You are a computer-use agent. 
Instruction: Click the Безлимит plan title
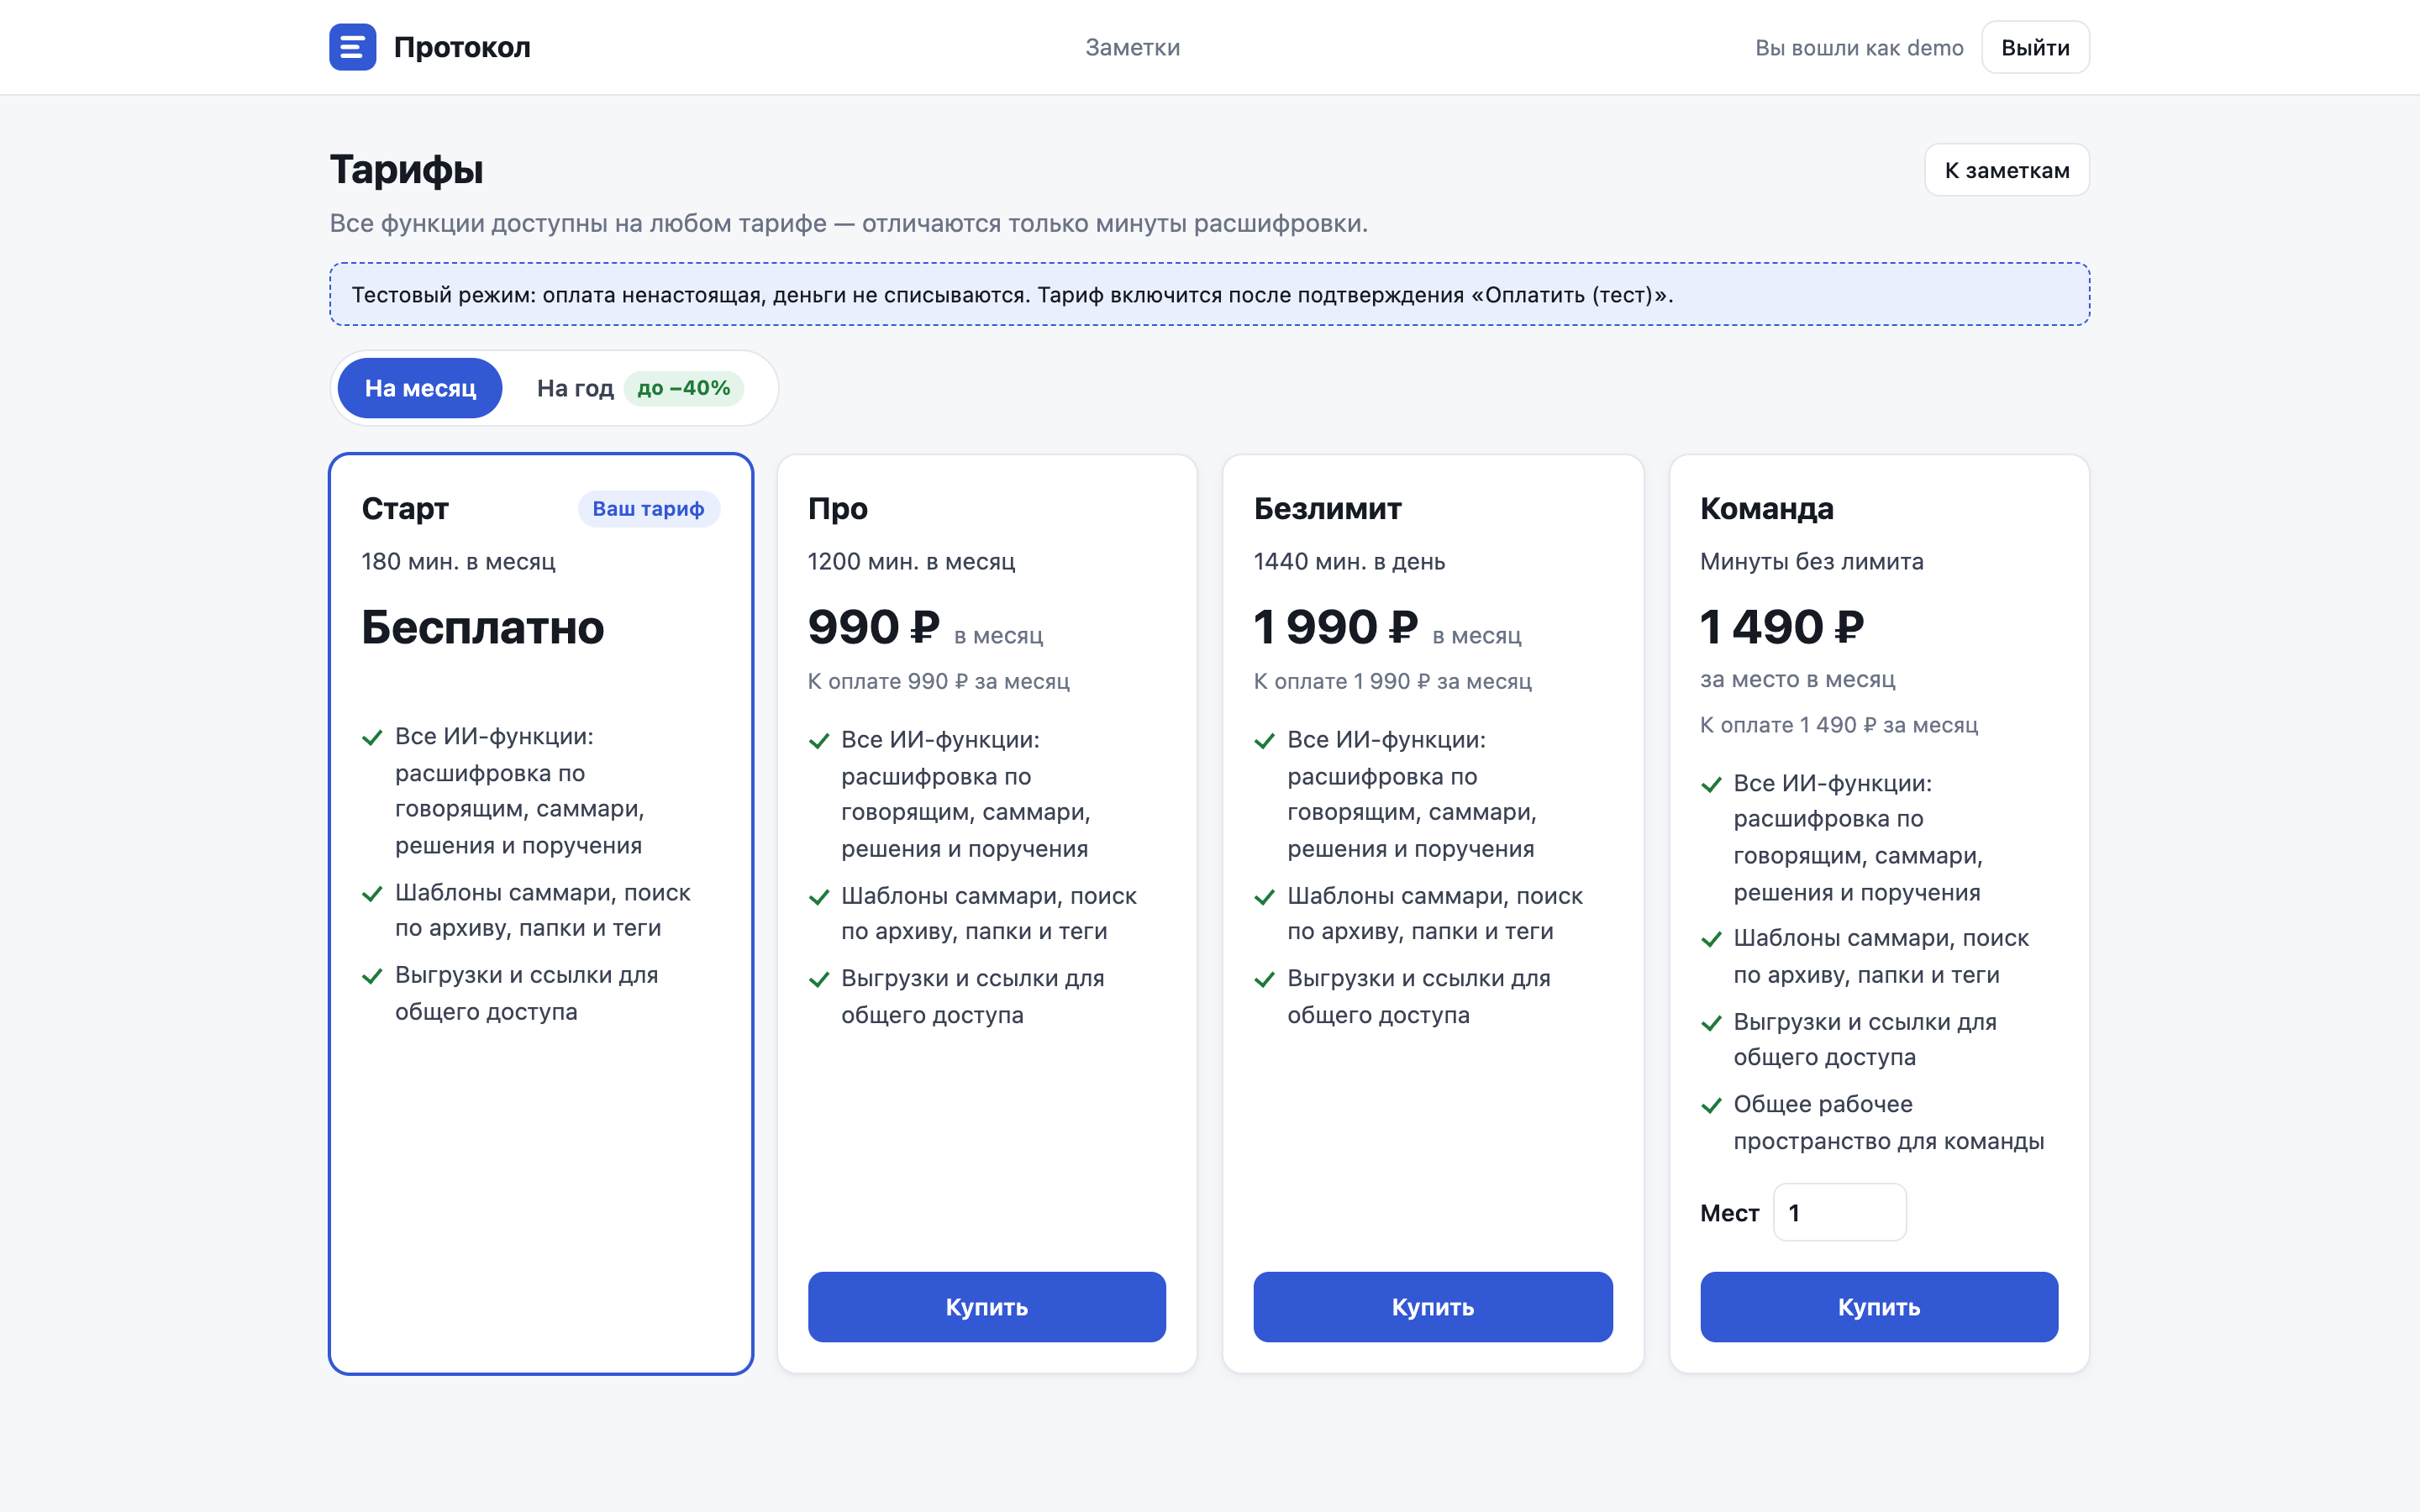[1327, 509]
